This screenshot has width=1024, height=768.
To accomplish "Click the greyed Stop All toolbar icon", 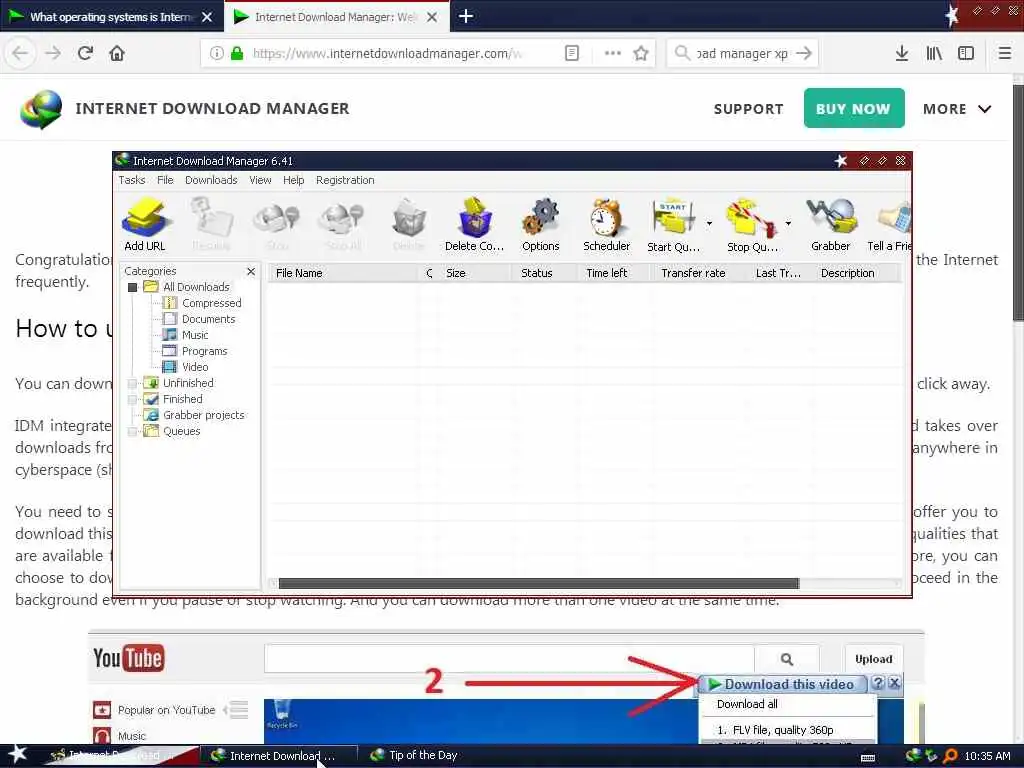I will tap(343, 224).
